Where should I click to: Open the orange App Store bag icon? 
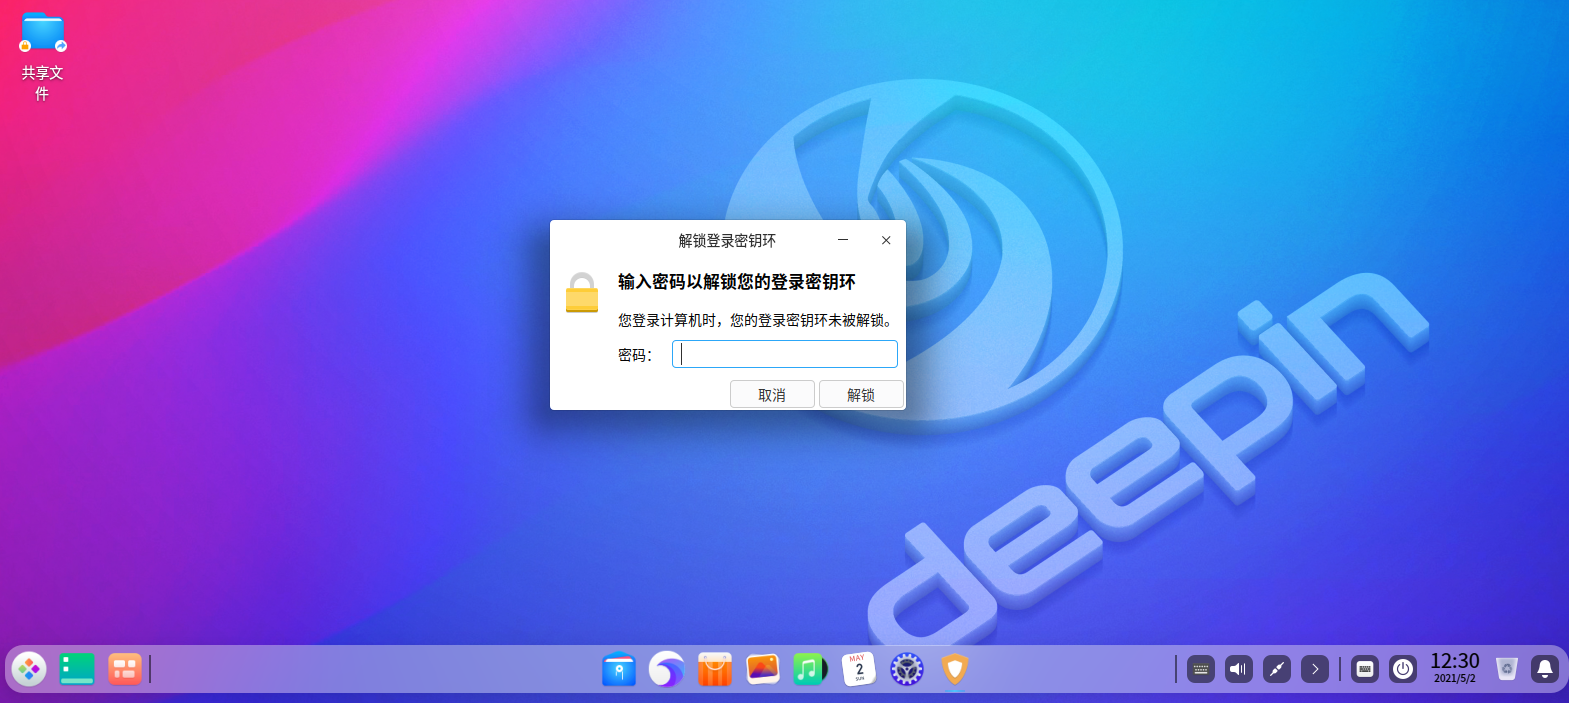click(715, 669)
